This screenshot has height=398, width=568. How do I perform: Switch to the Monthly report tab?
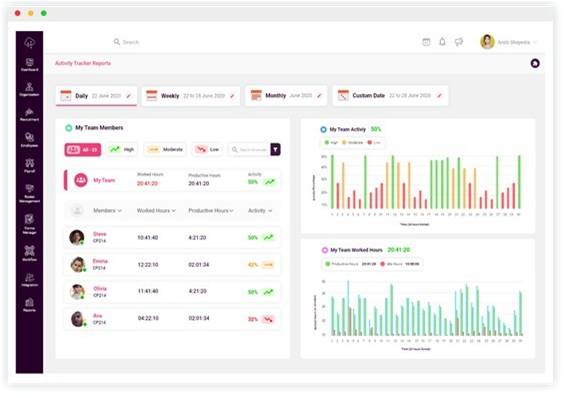click(x=286, y=96)
